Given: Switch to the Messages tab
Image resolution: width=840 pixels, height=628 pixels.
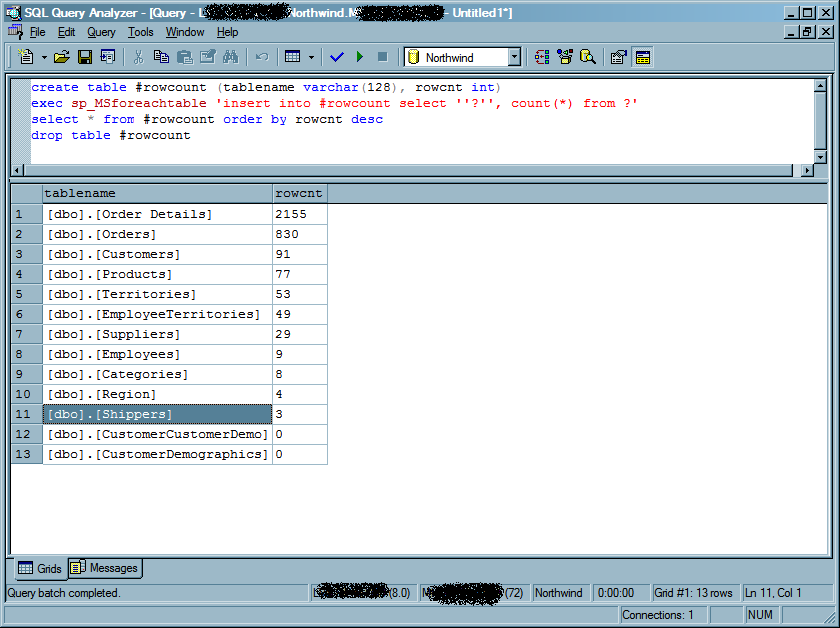Looking at the screenshot, I should coord(104,568).
